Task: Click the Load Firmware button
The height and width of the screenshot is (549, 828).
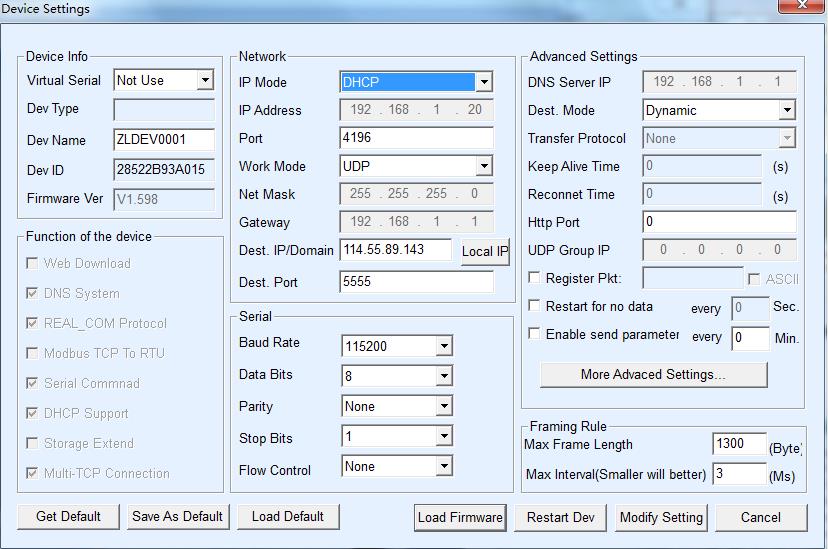Action: point(460,517)
